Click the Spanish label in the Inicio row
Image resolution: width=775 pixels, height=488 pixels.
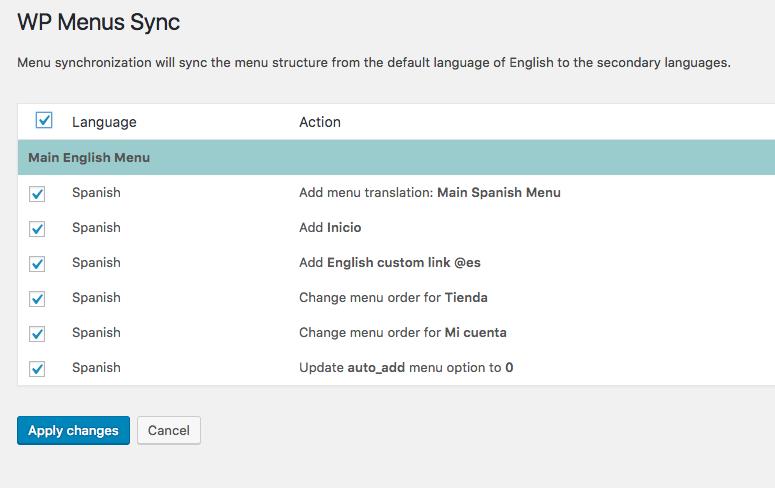point(96,227)
